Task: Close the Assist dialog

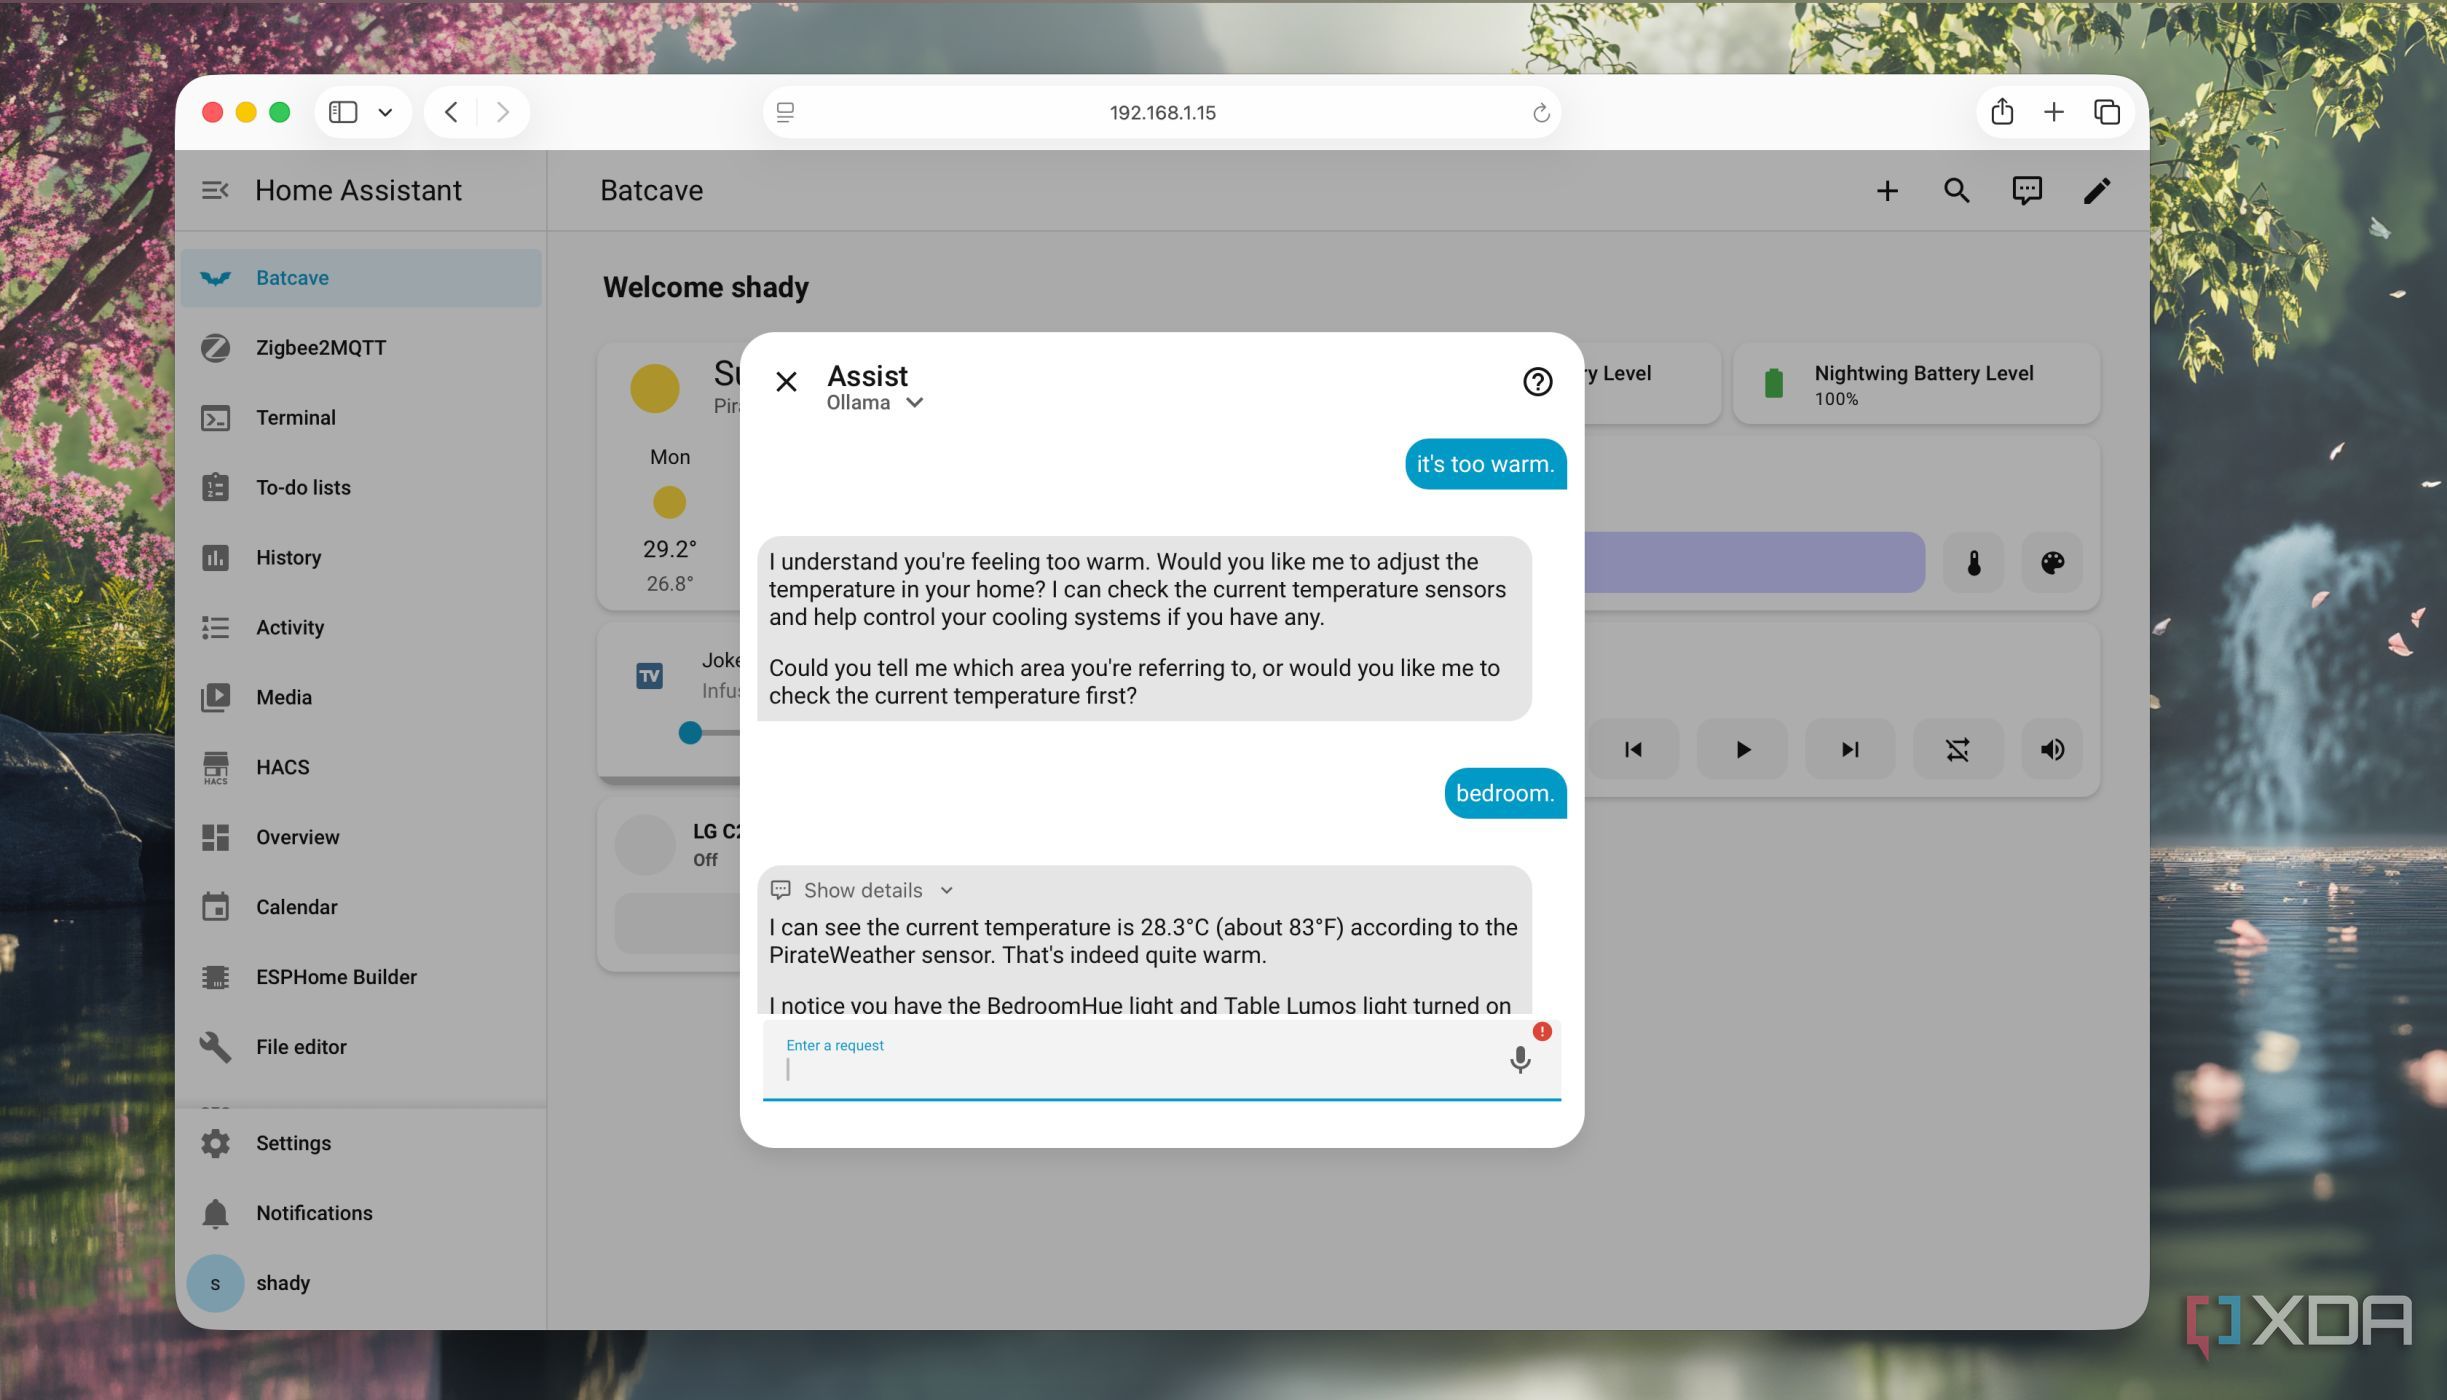Action: tap(786, 381)
